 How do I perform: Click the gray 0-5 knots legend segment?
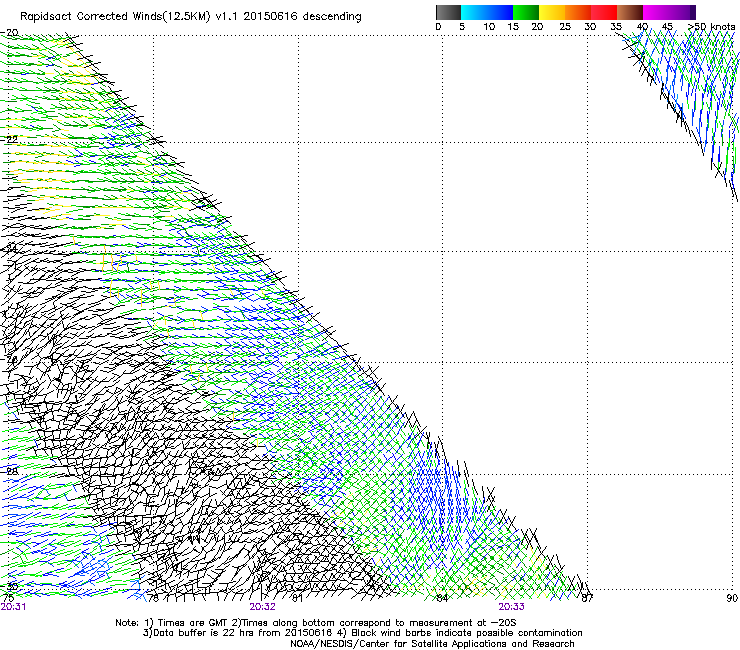point(448,12)
